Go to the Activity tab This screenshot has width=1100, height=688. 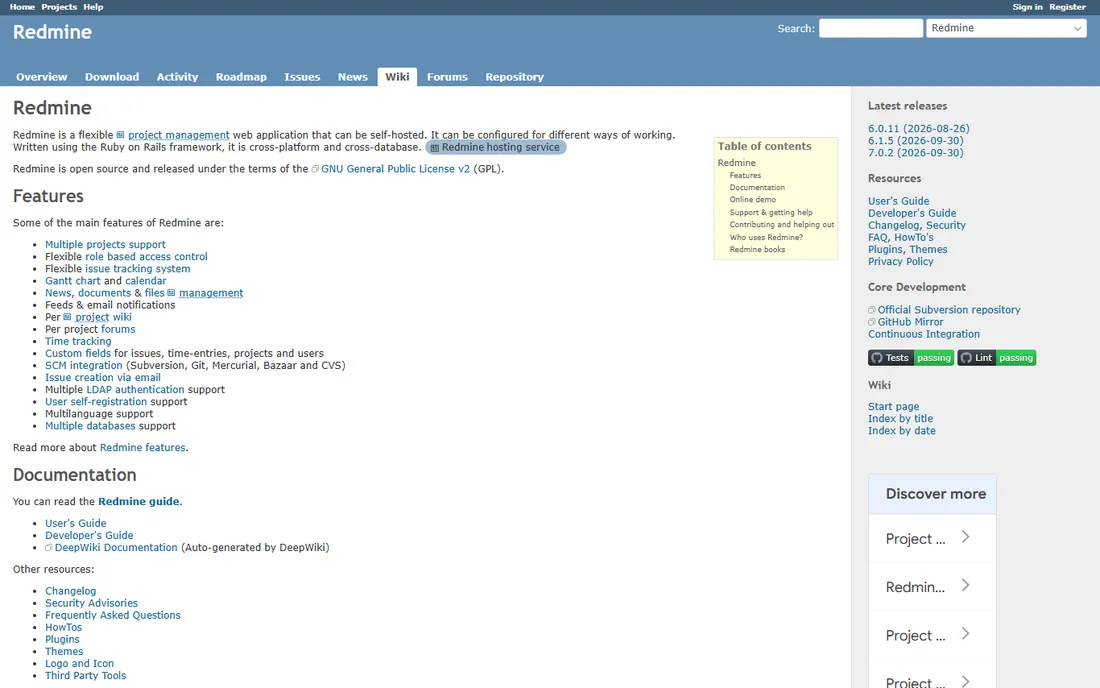(177, 77)
